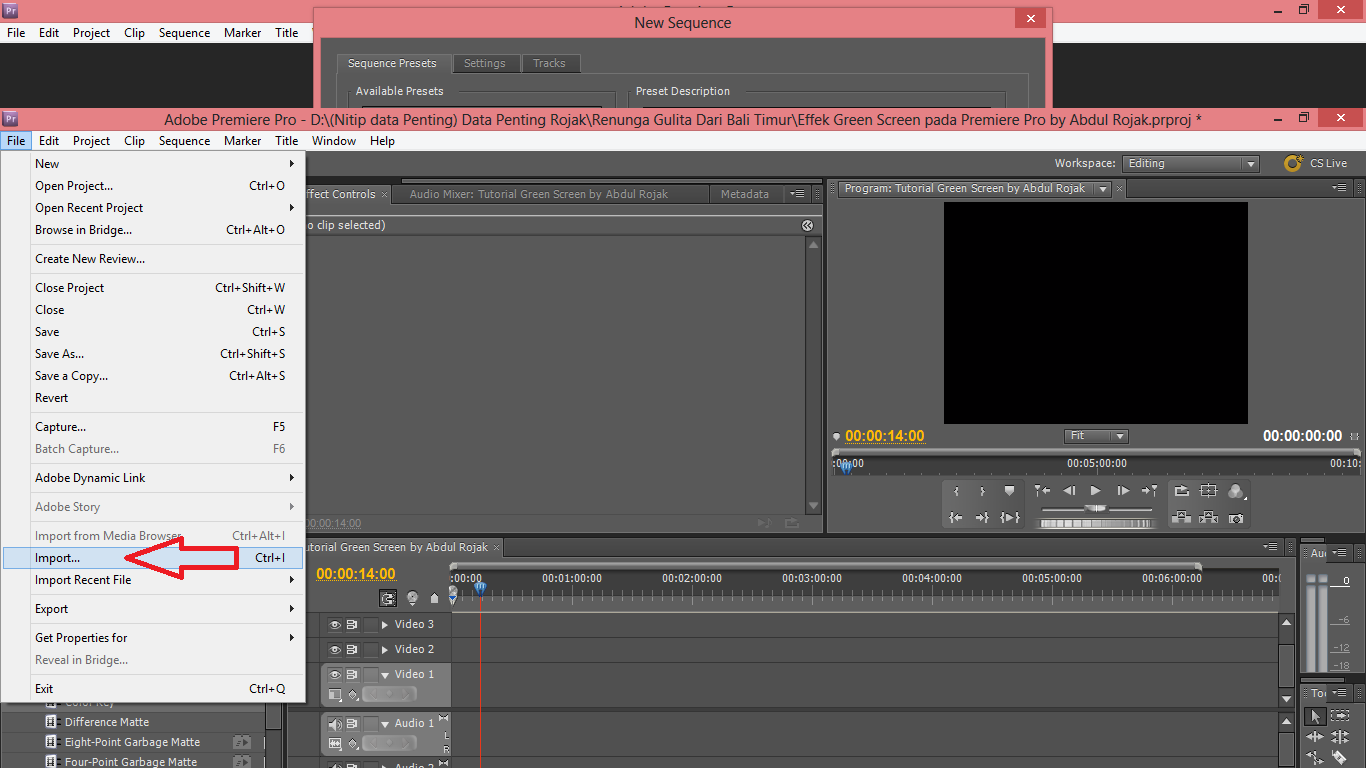Set display style for Audio 1
1366x768 pixels.
[335, 744]
